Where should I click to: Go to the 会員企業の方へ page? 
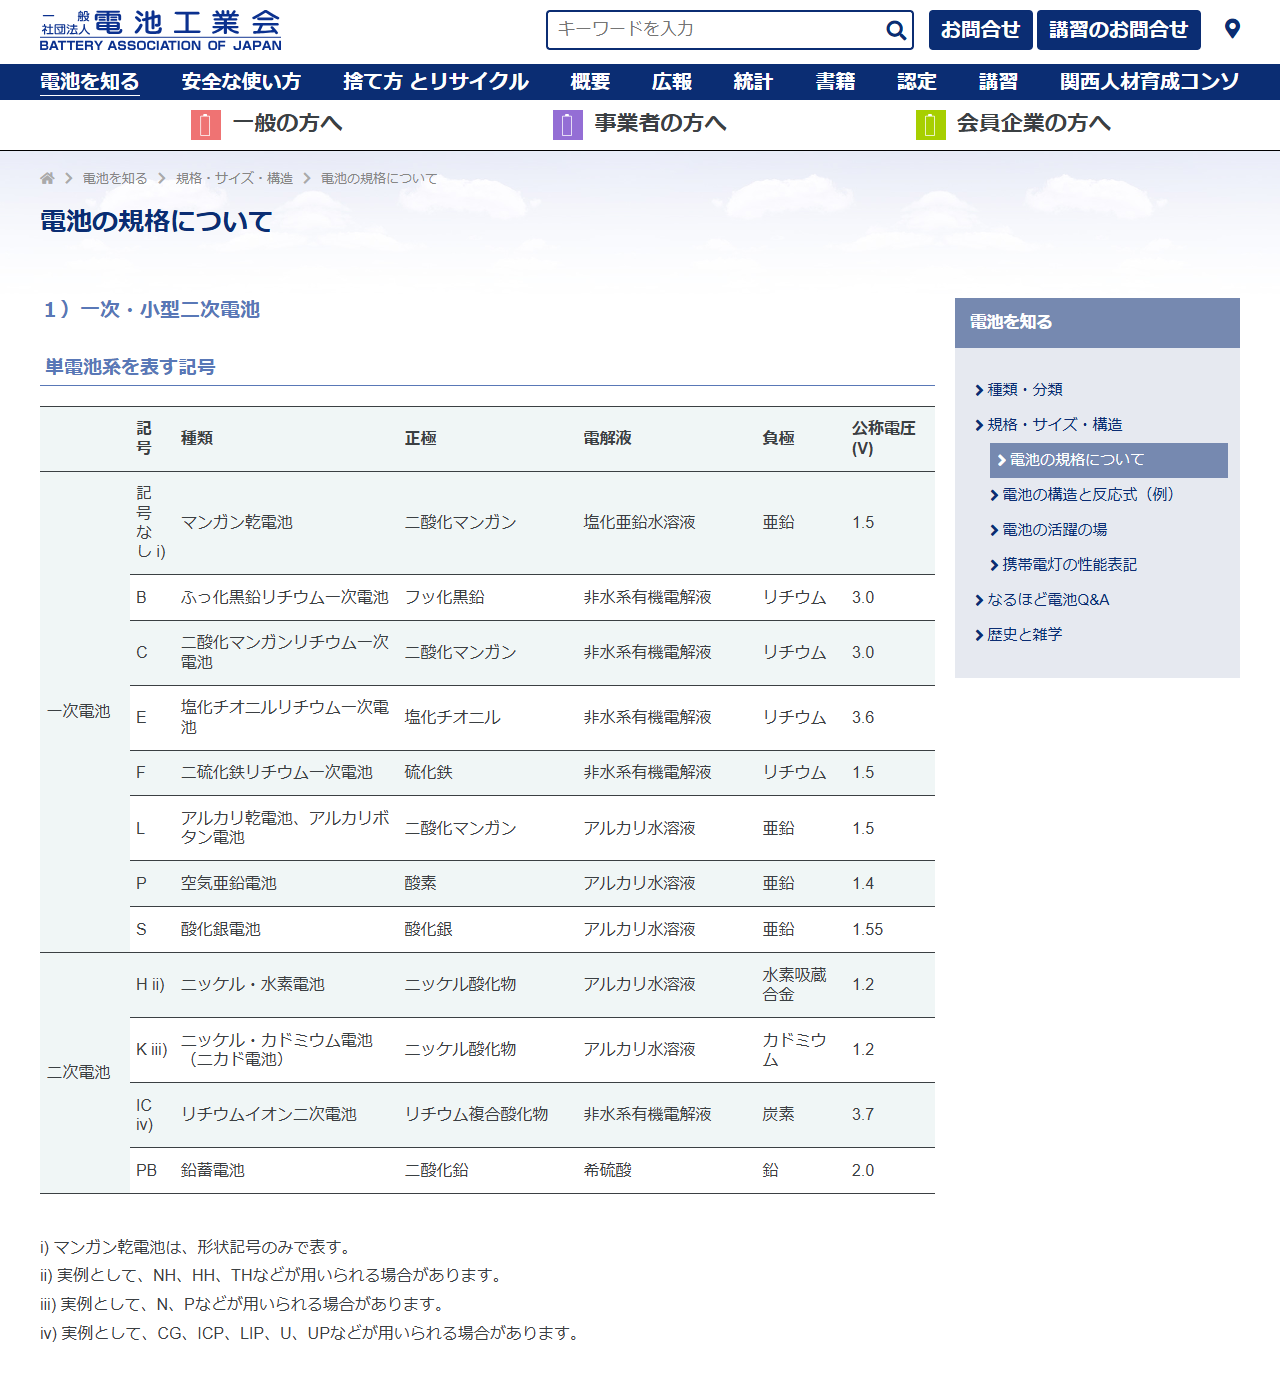pyautogui.click(x=1034, y=124)
